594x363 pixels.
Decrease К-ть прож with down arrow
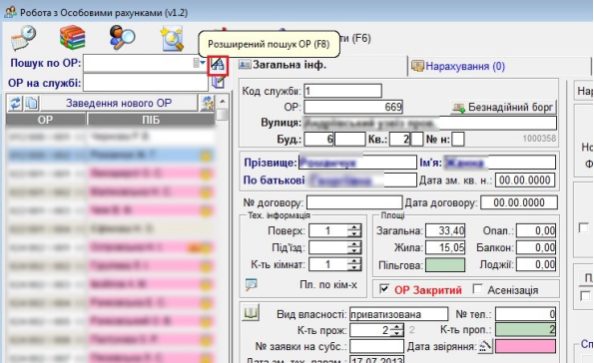[x=397, y=333]
